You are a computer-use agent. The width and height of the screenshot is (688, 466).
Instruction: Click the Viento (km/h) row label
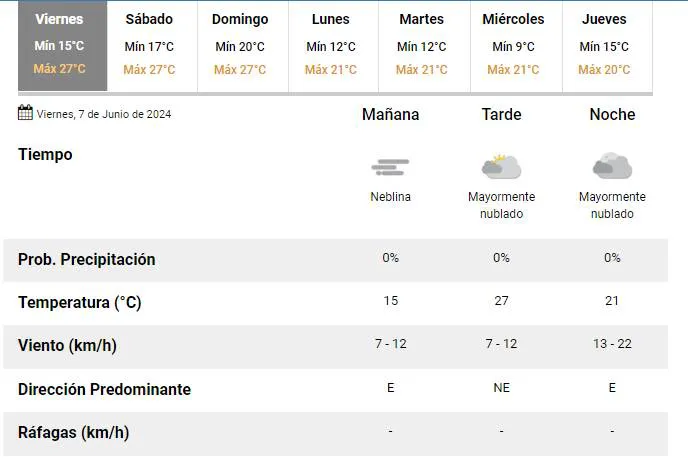(67, 346)
